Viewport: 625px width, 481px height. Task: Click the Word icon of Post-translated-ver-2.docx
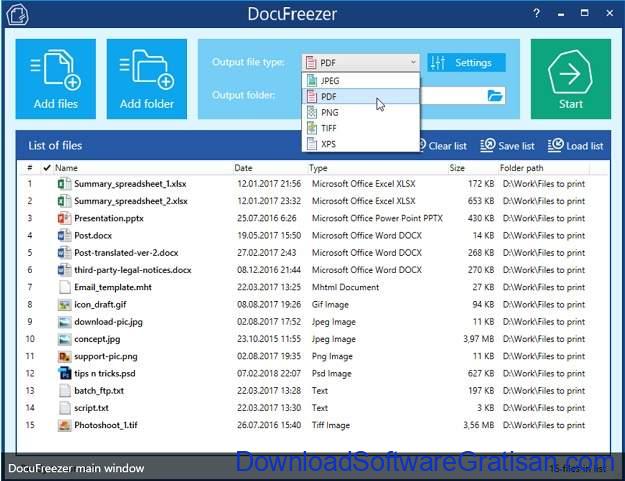click(x=64, y=253)
